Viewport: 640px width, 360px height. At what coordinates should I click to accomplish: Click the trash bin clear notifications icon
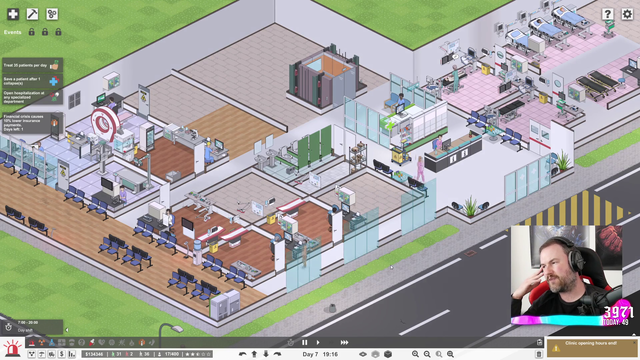click(539, 354)
